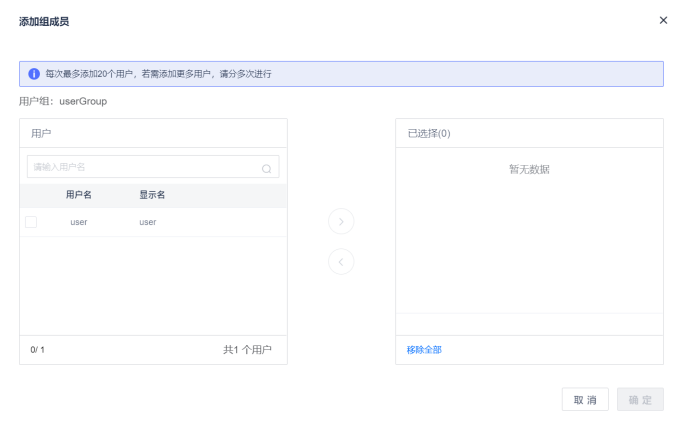683x430 pixels.
Task: Click the 用户组: userGroup label
Action: (63, 101)
